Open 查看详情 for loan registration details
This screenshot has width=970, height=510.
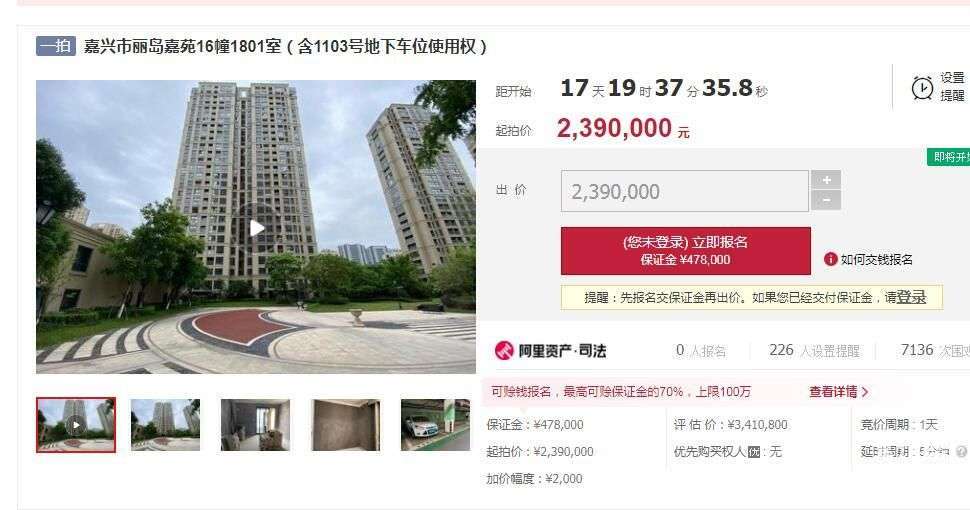tap(838, 392)
